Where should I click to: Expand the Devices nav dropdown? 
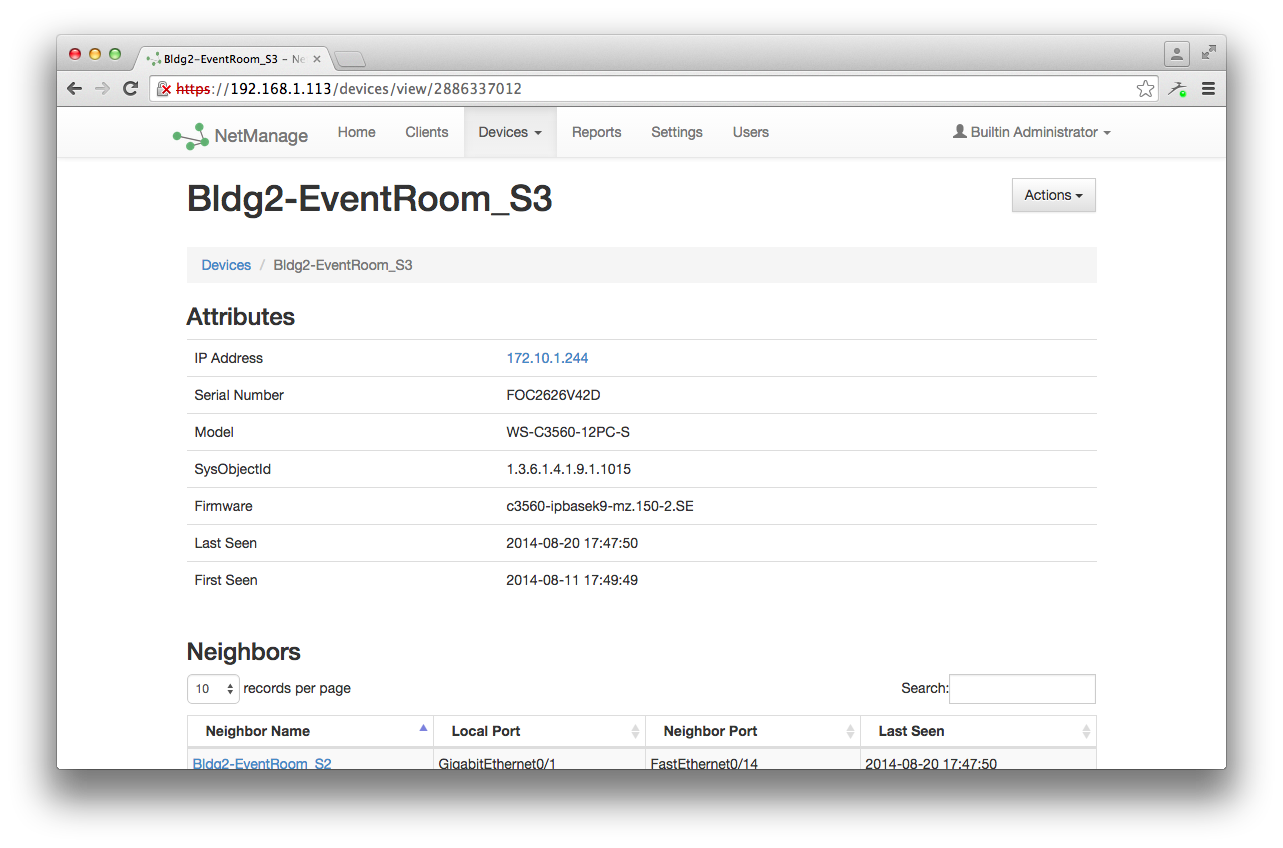[510, 132]
